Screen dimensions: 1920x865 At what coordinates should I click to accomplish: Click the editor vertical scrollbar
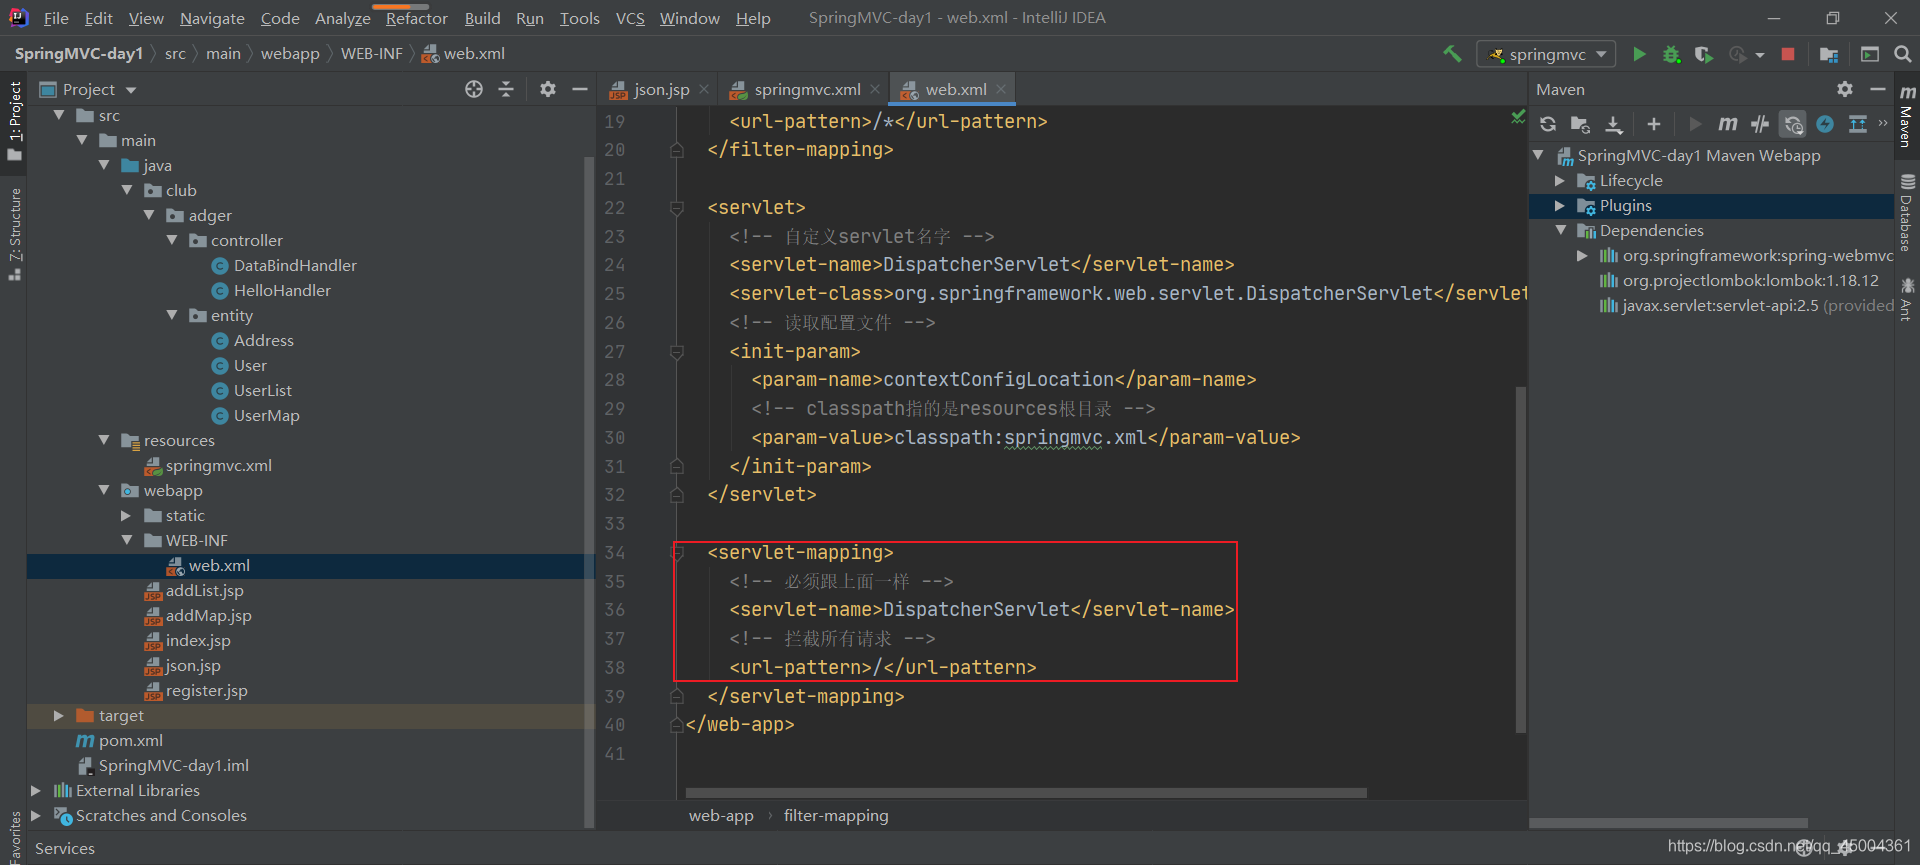1521,560
